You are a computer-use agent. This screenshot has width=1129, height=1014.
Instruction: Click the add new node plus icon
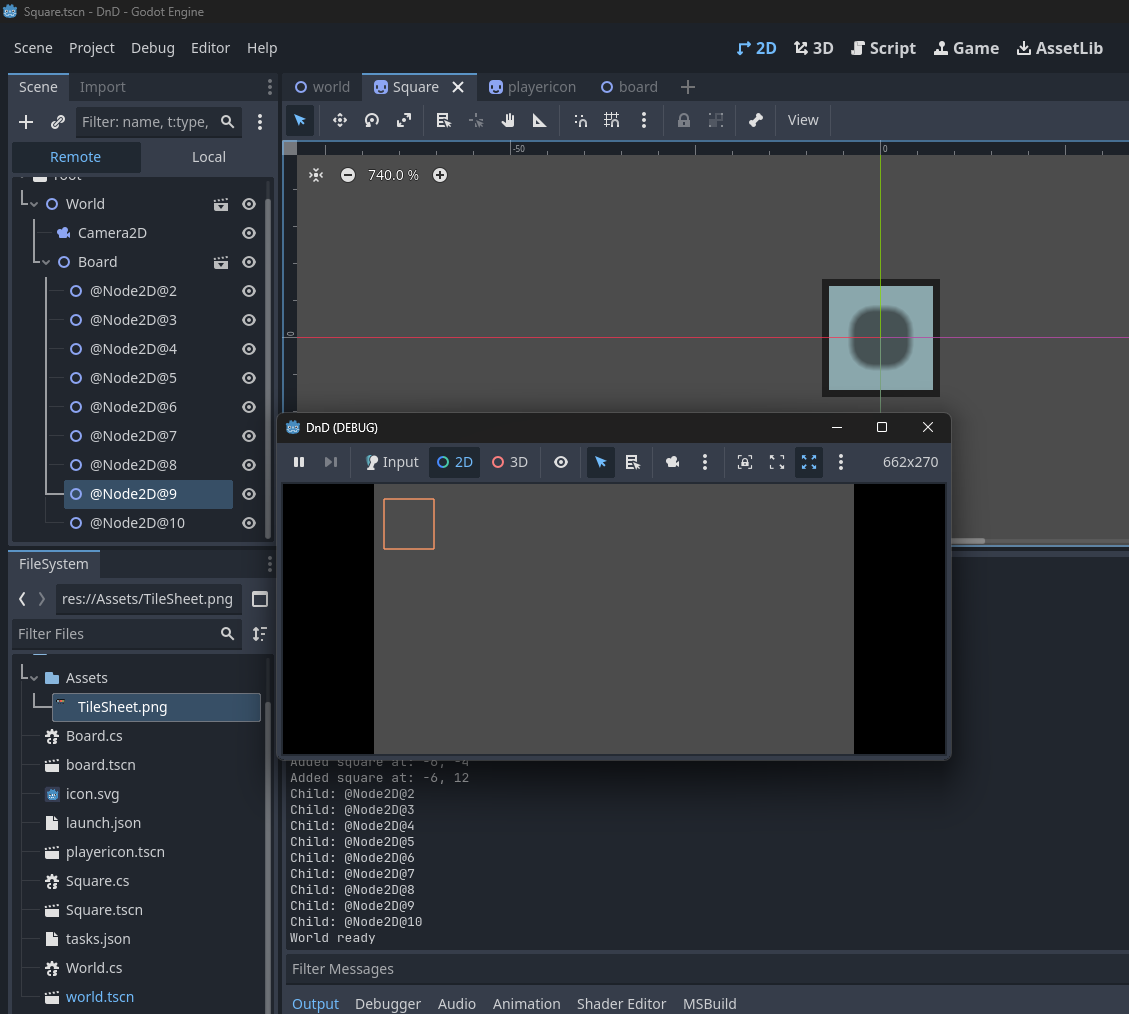tap(26, 122)
